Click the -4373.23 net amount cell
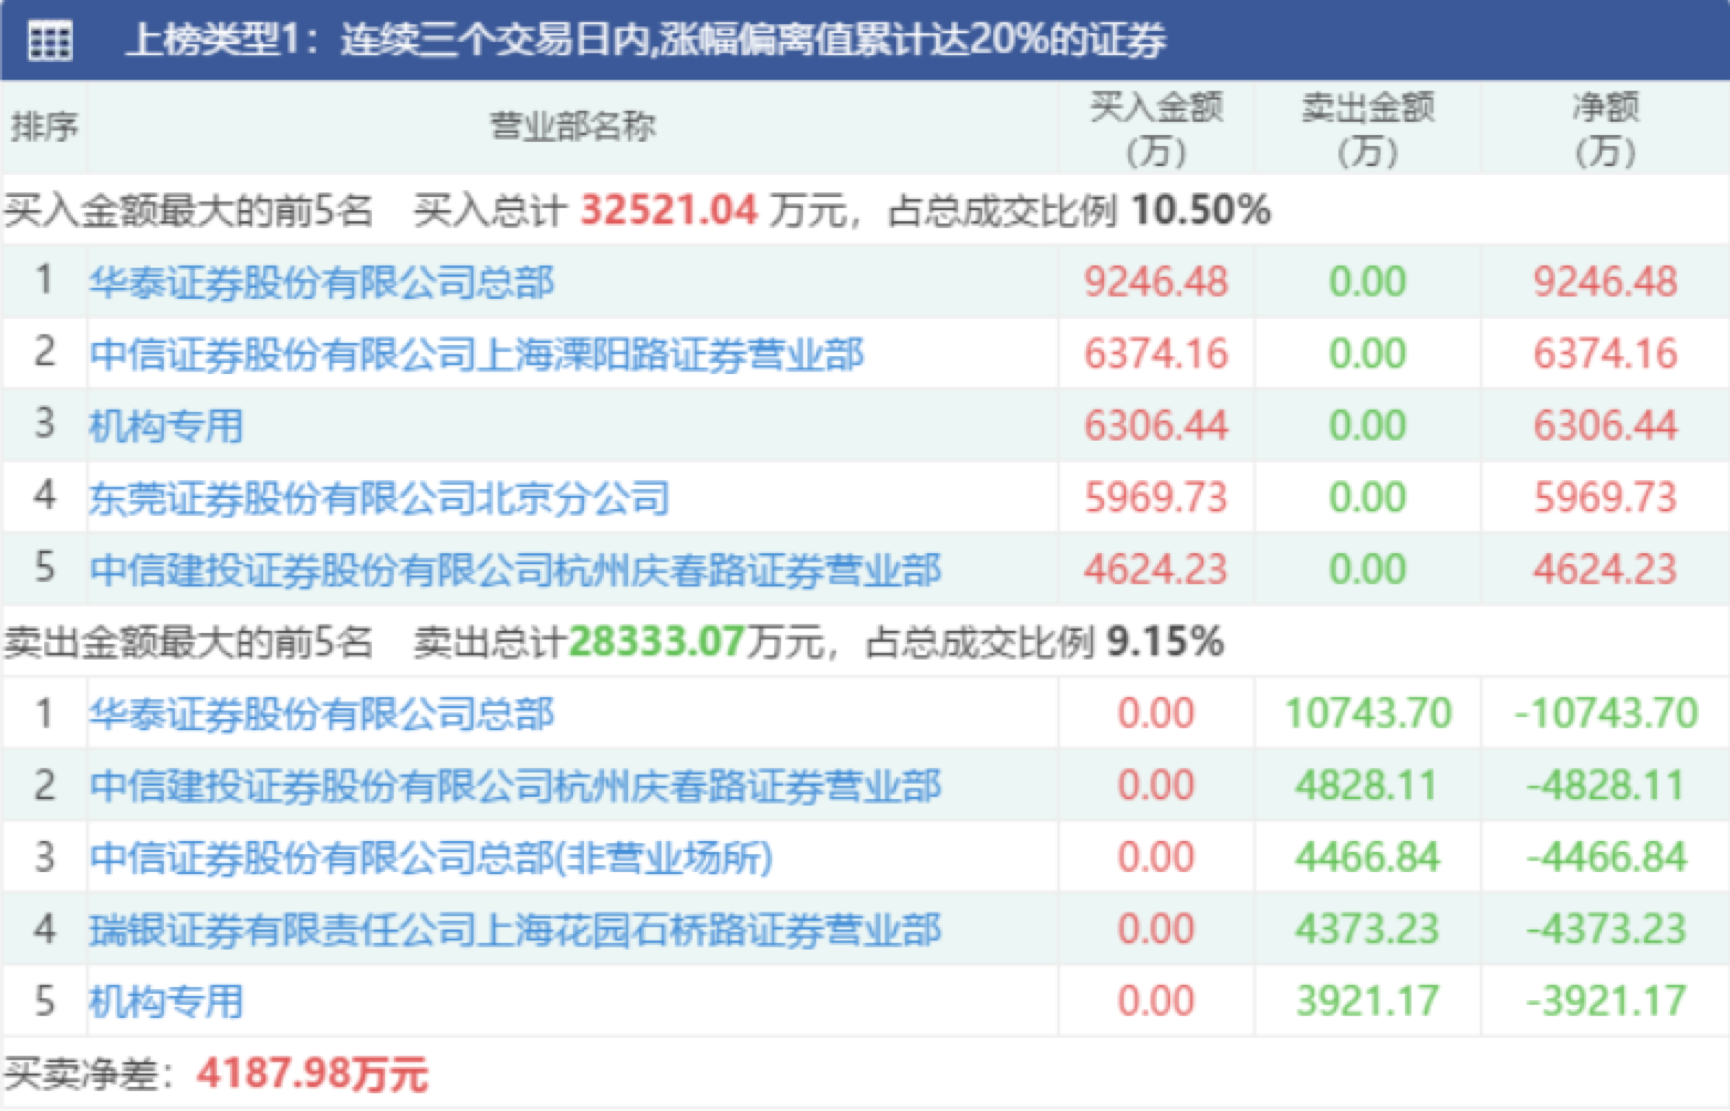This screenshot has height=1111, width=1730. 1606,930
